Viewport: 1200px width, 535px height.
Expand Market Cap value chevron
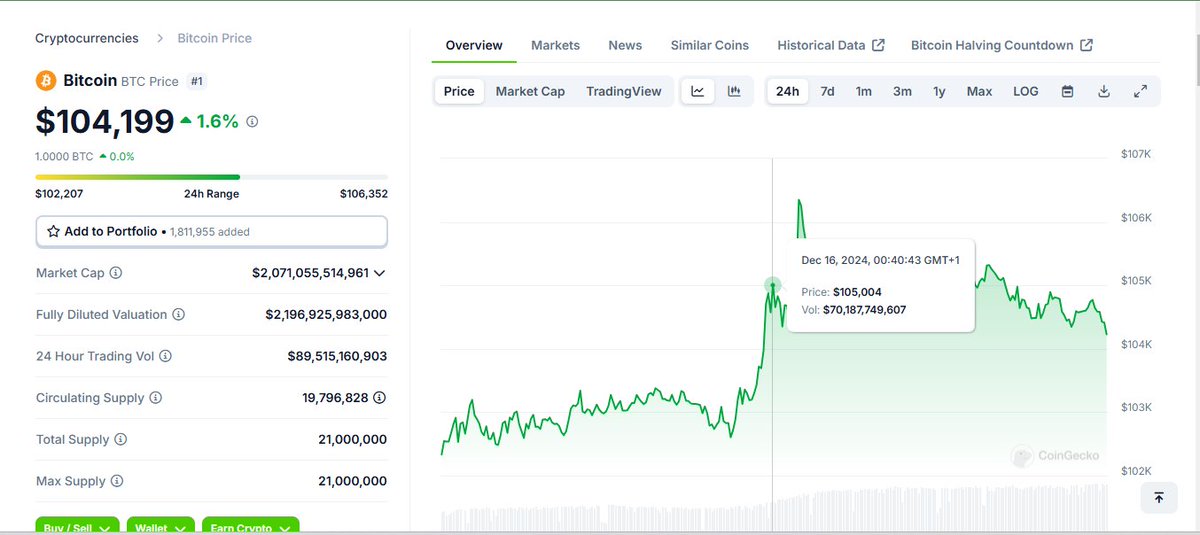(379, 273)
